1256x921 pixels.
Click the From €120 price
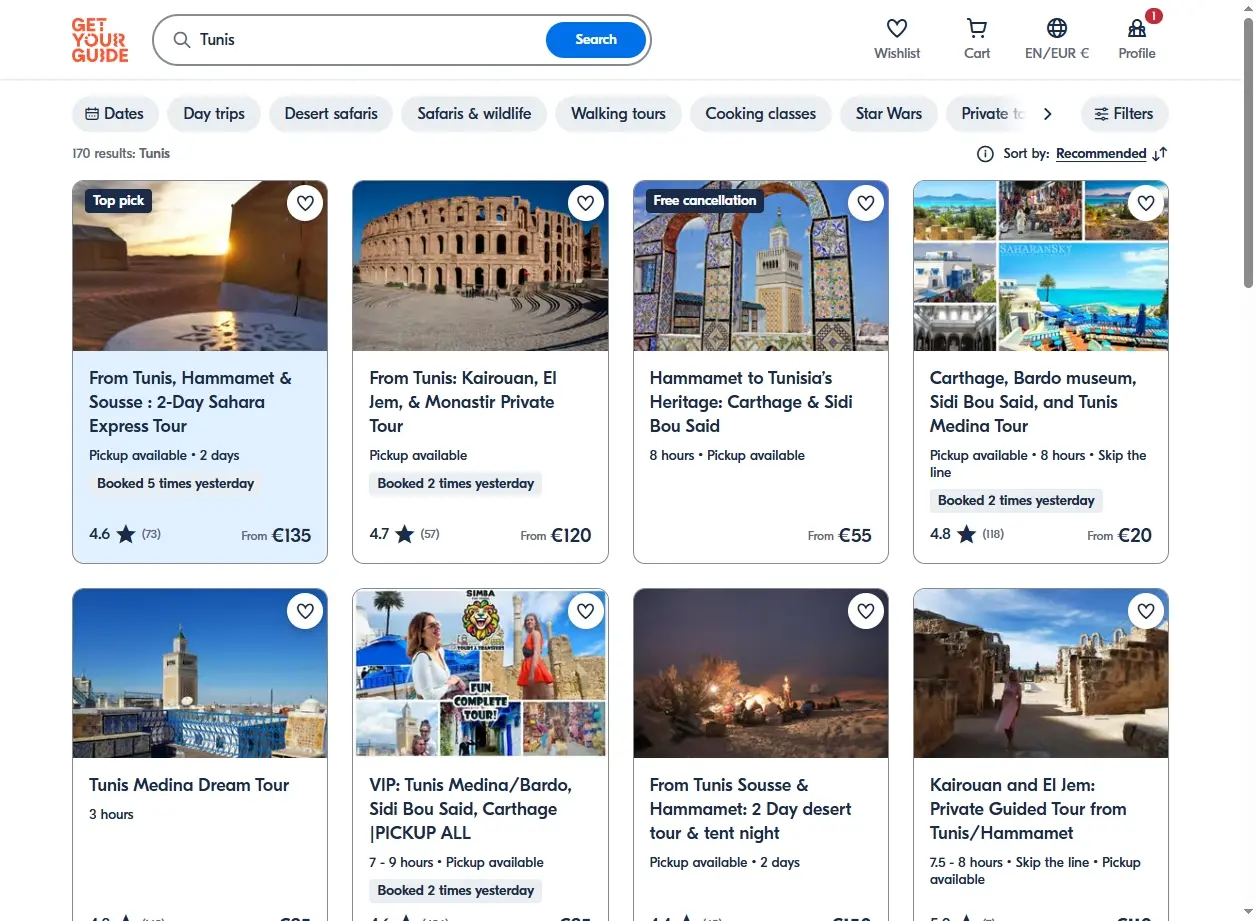tap(556, 535)
